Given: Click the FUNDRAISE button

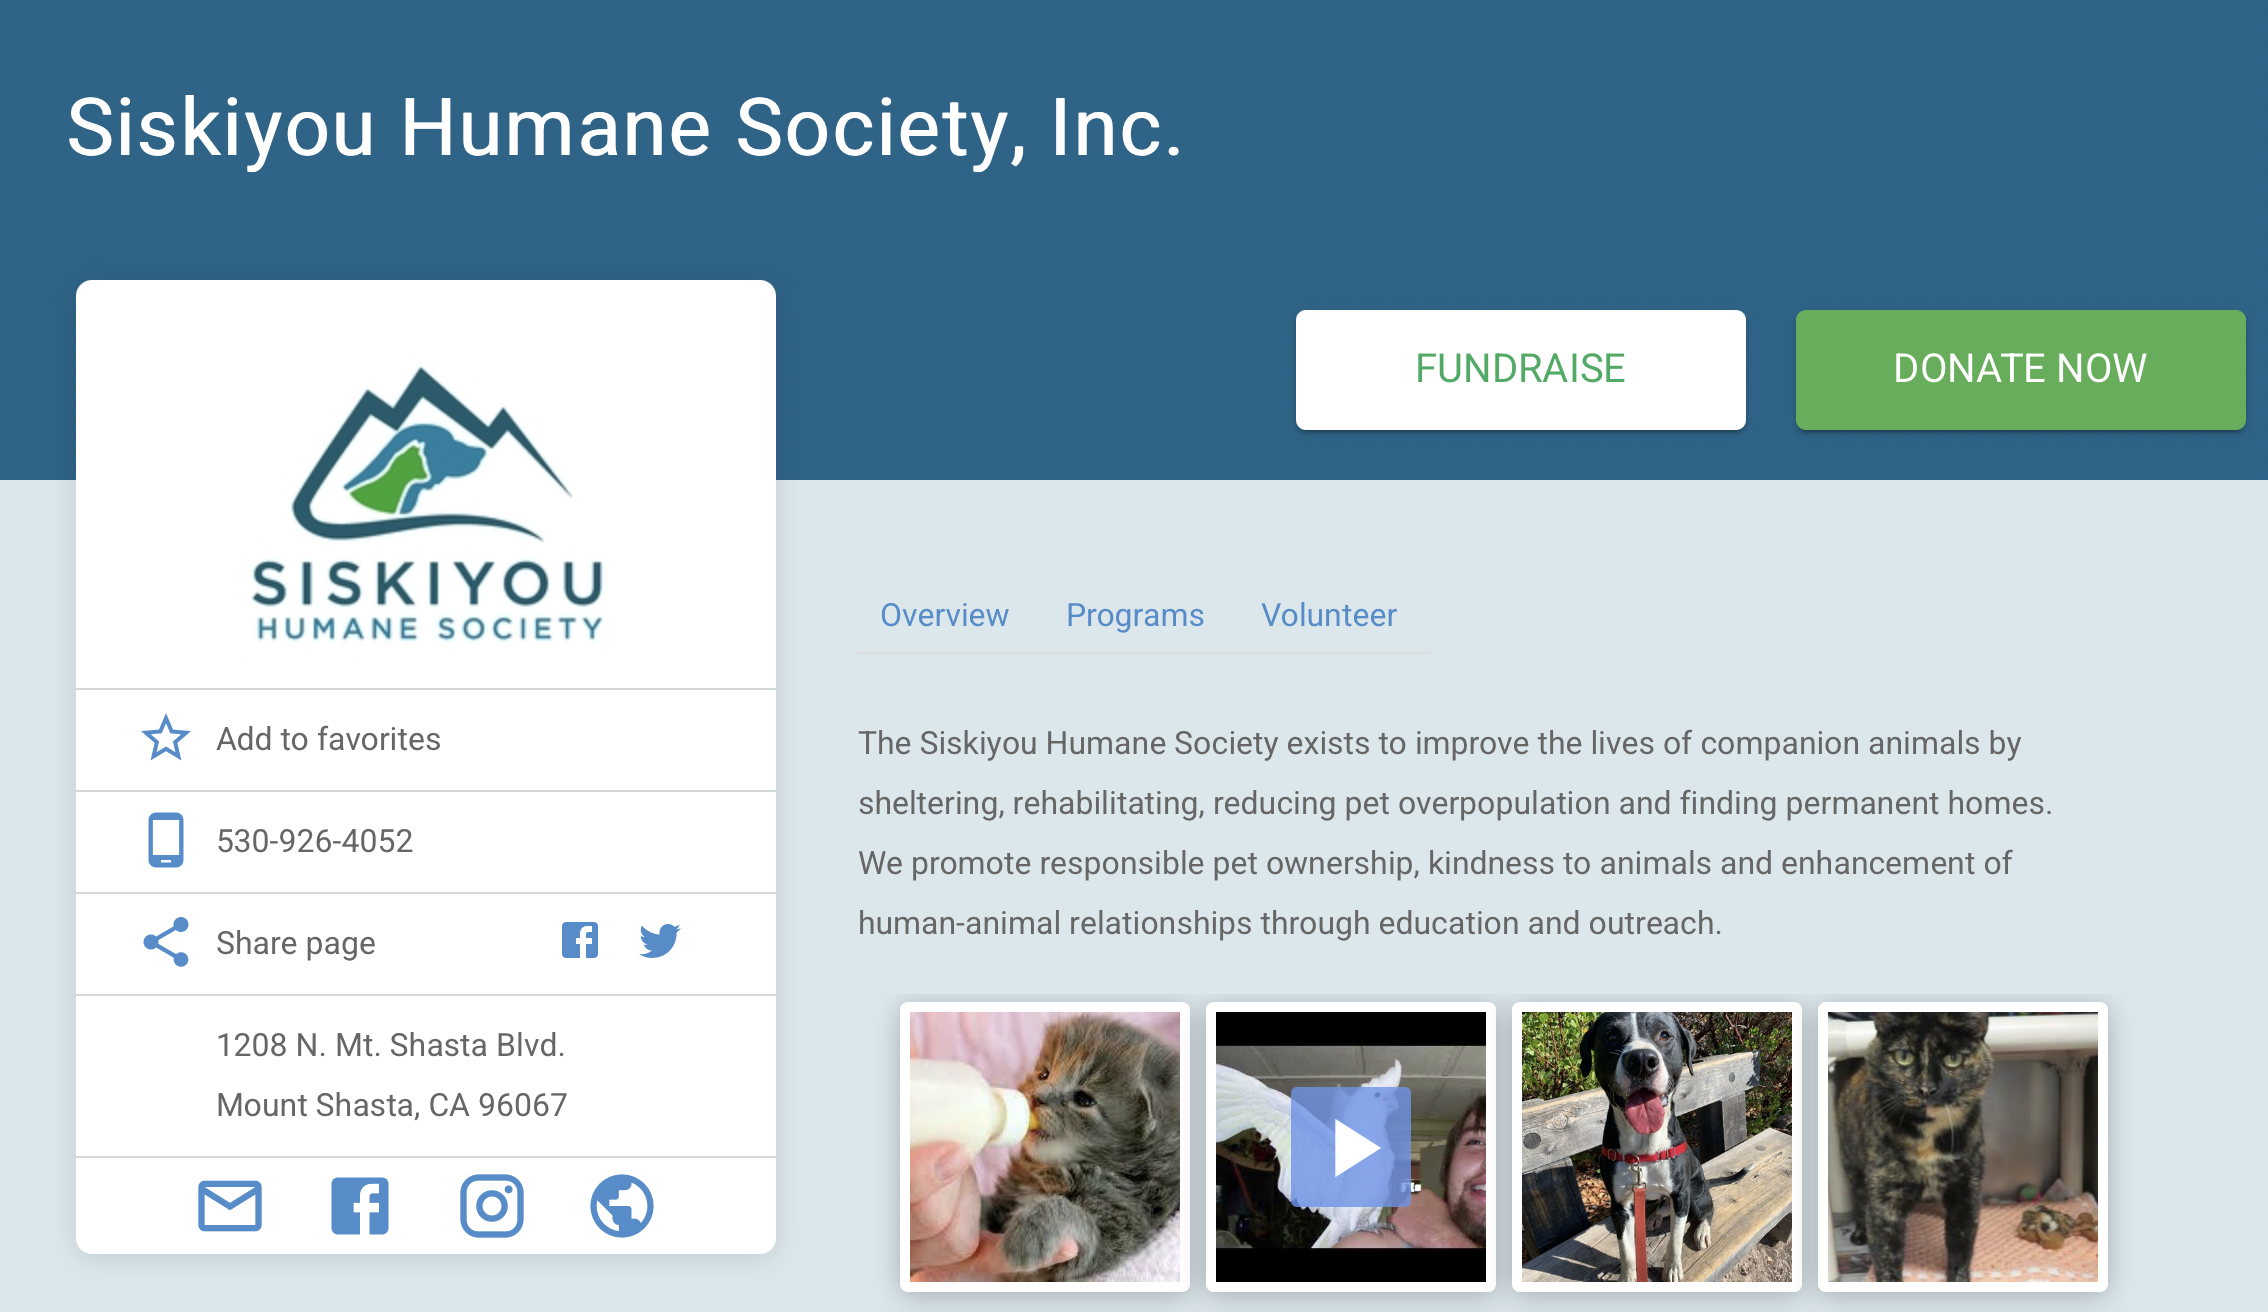Looking at the screenshot, I should point(1521,370).
